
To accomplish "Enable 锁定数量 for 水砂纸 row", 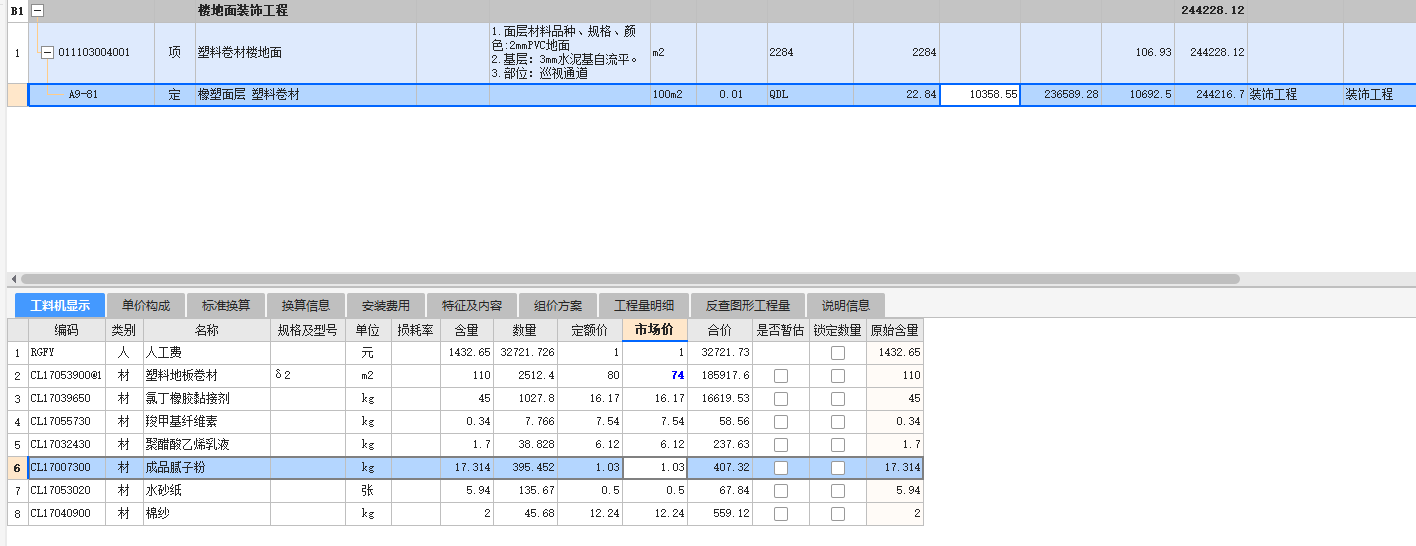I will [x=838, y=490].
